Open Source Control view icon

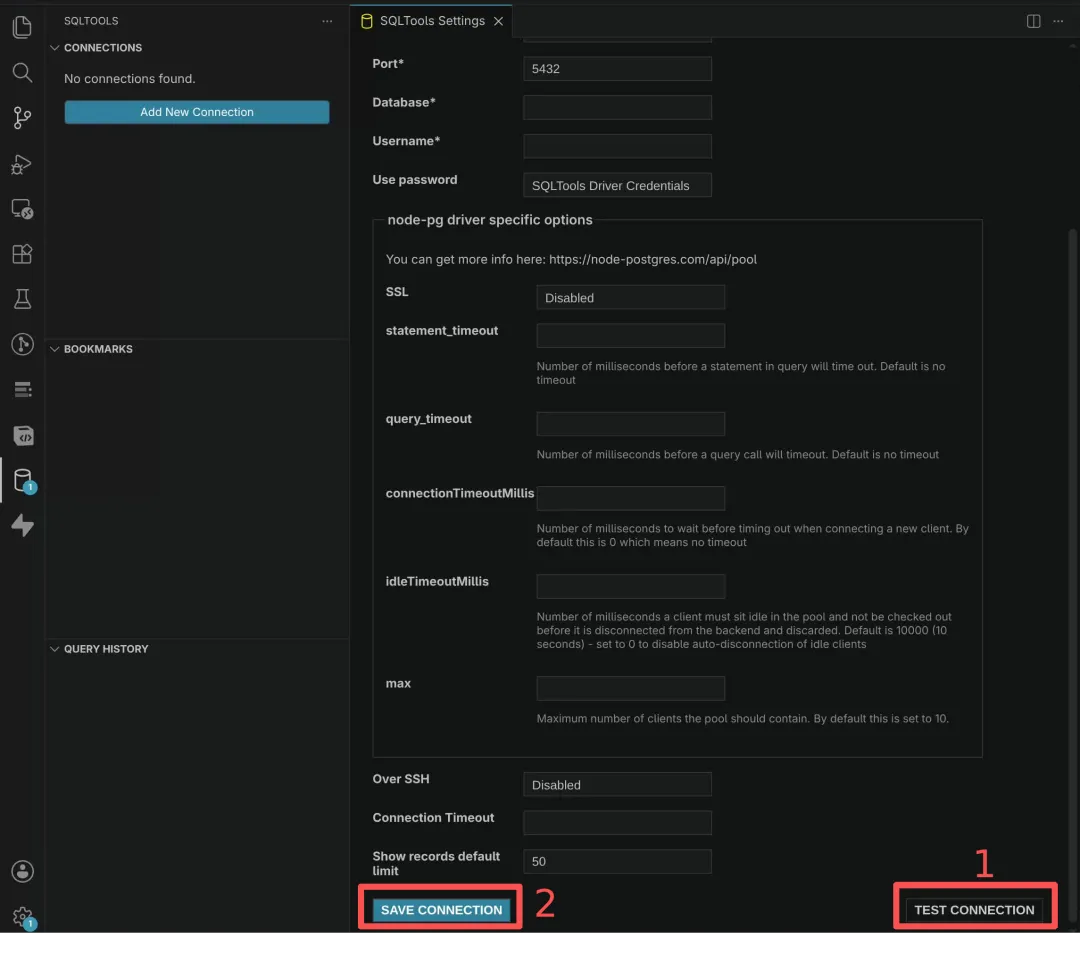(x=22, y=118)
